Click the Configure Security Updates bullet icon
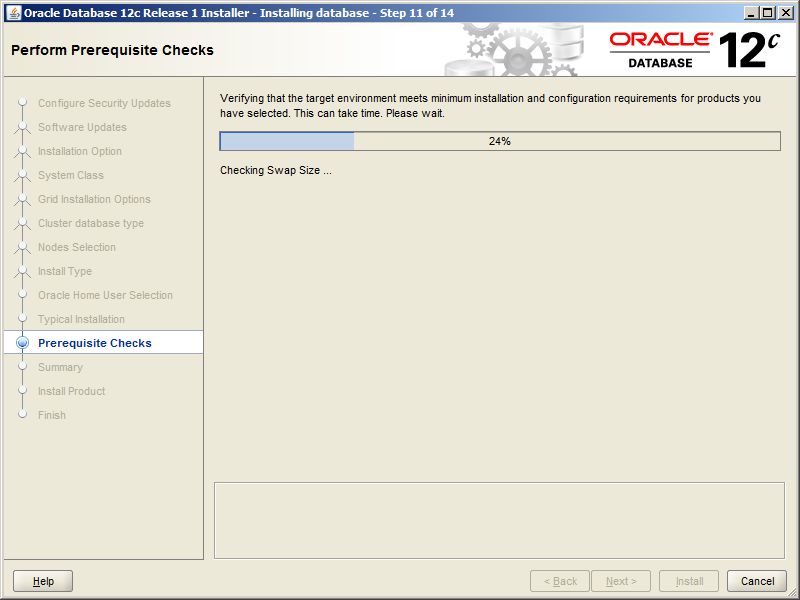800x600 pixels. click(x=22, y=102)
